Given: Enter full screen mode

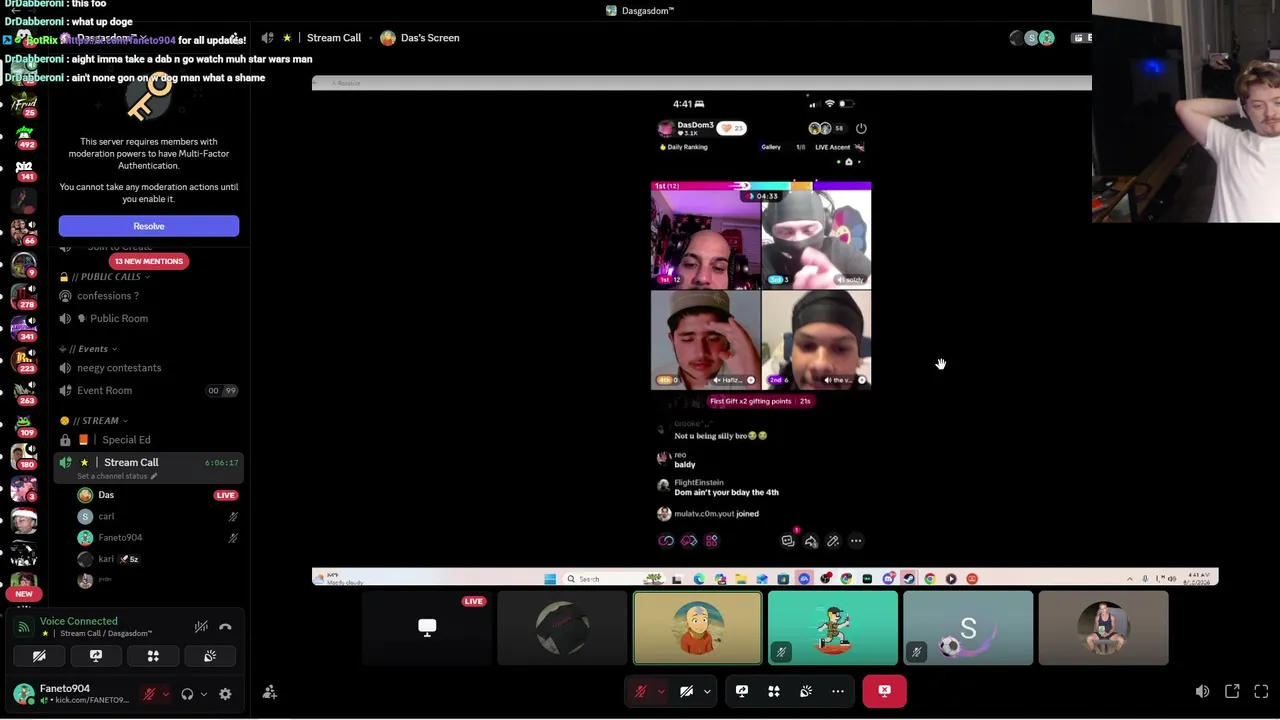Looking at the screenshot, I should click(1261, 691).
